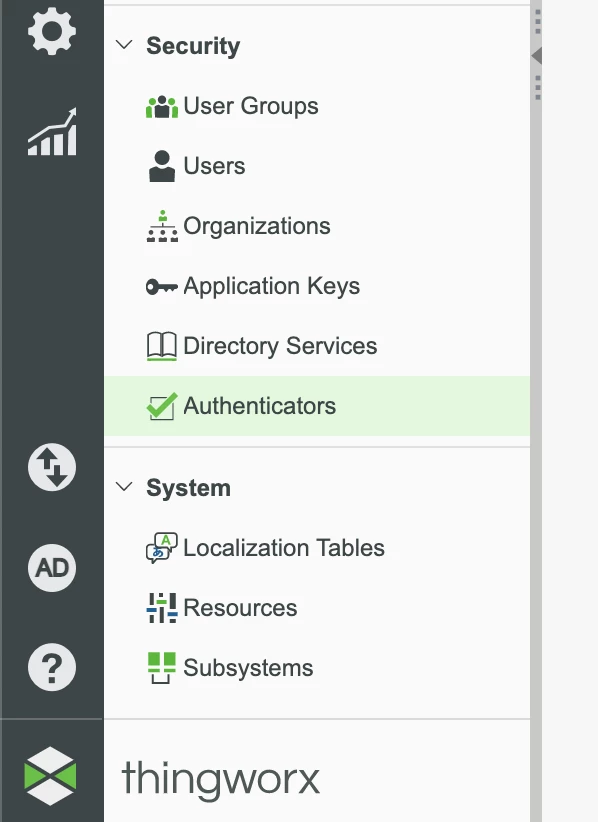The width and height of the screenshot is (598, 822).
Task: Click the Organizations hierarchy icon
Action: click(x=164, y=225)
